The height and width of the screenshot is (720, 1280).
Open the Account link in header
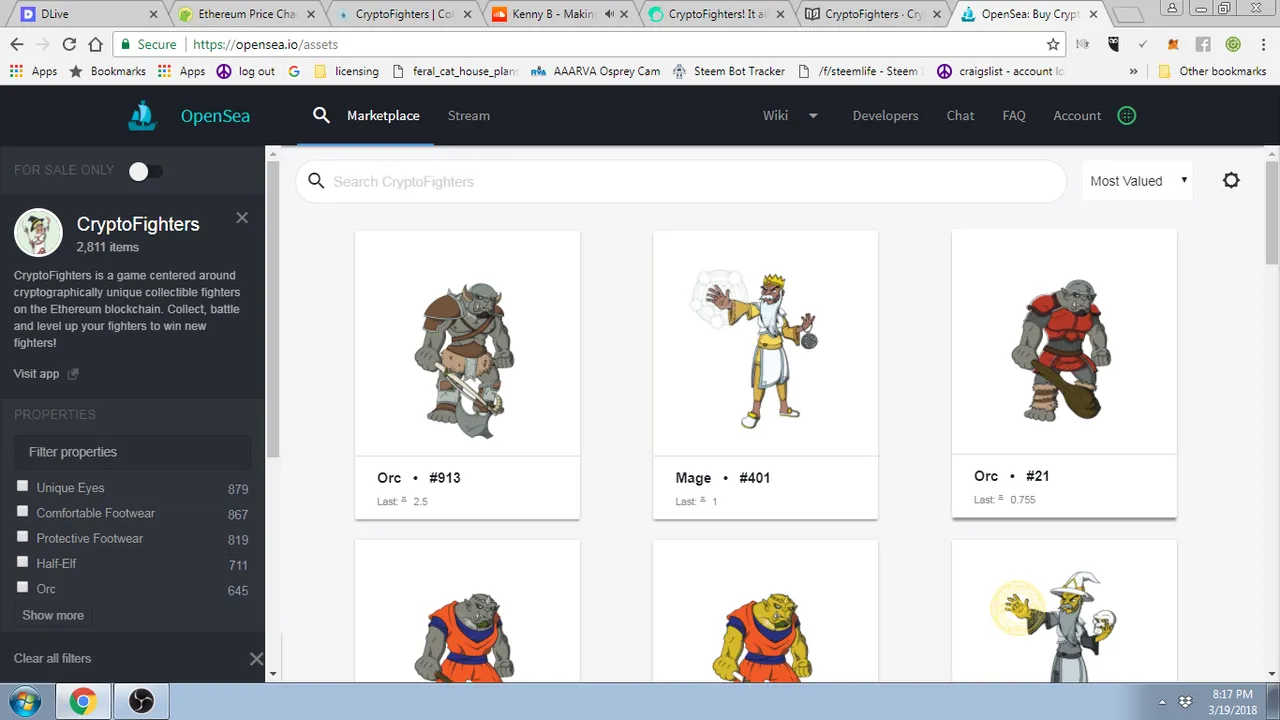tap(1077, 116)
